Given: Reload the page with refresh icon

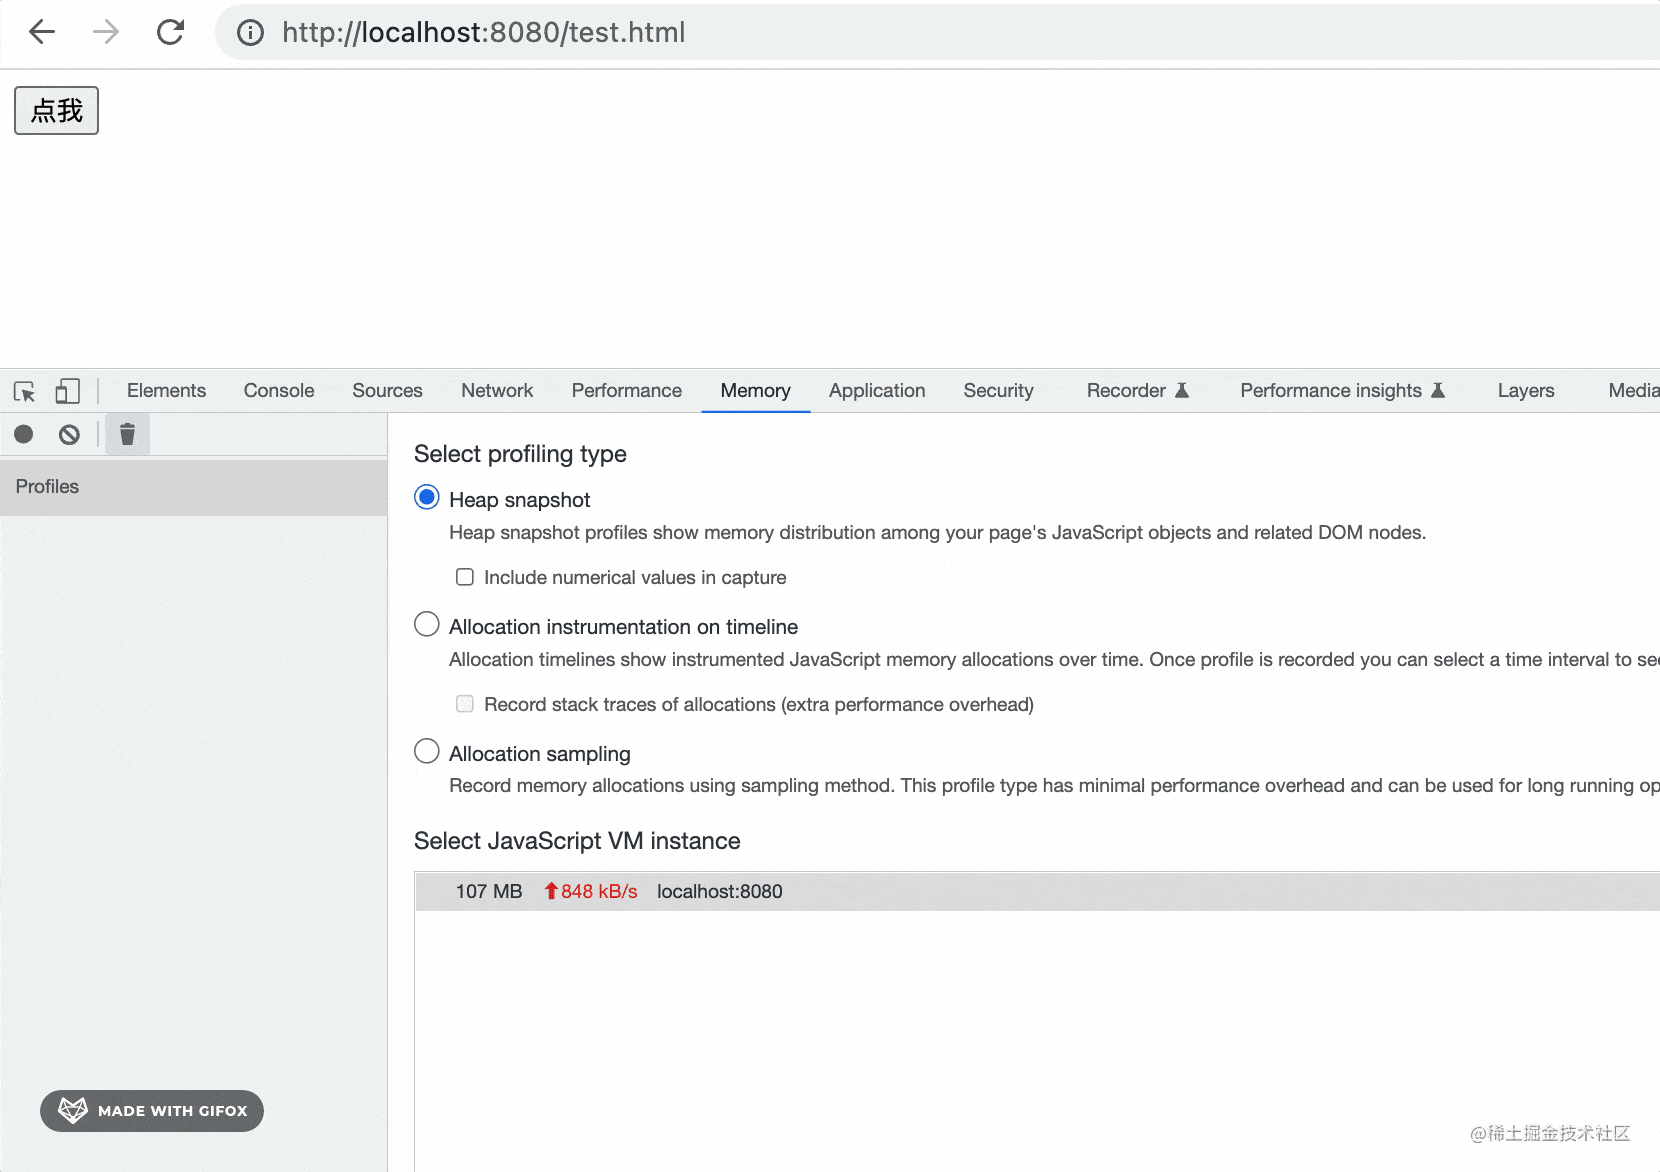Looking at the screenshot, I should pyautogui.click(x=171, y=32).
